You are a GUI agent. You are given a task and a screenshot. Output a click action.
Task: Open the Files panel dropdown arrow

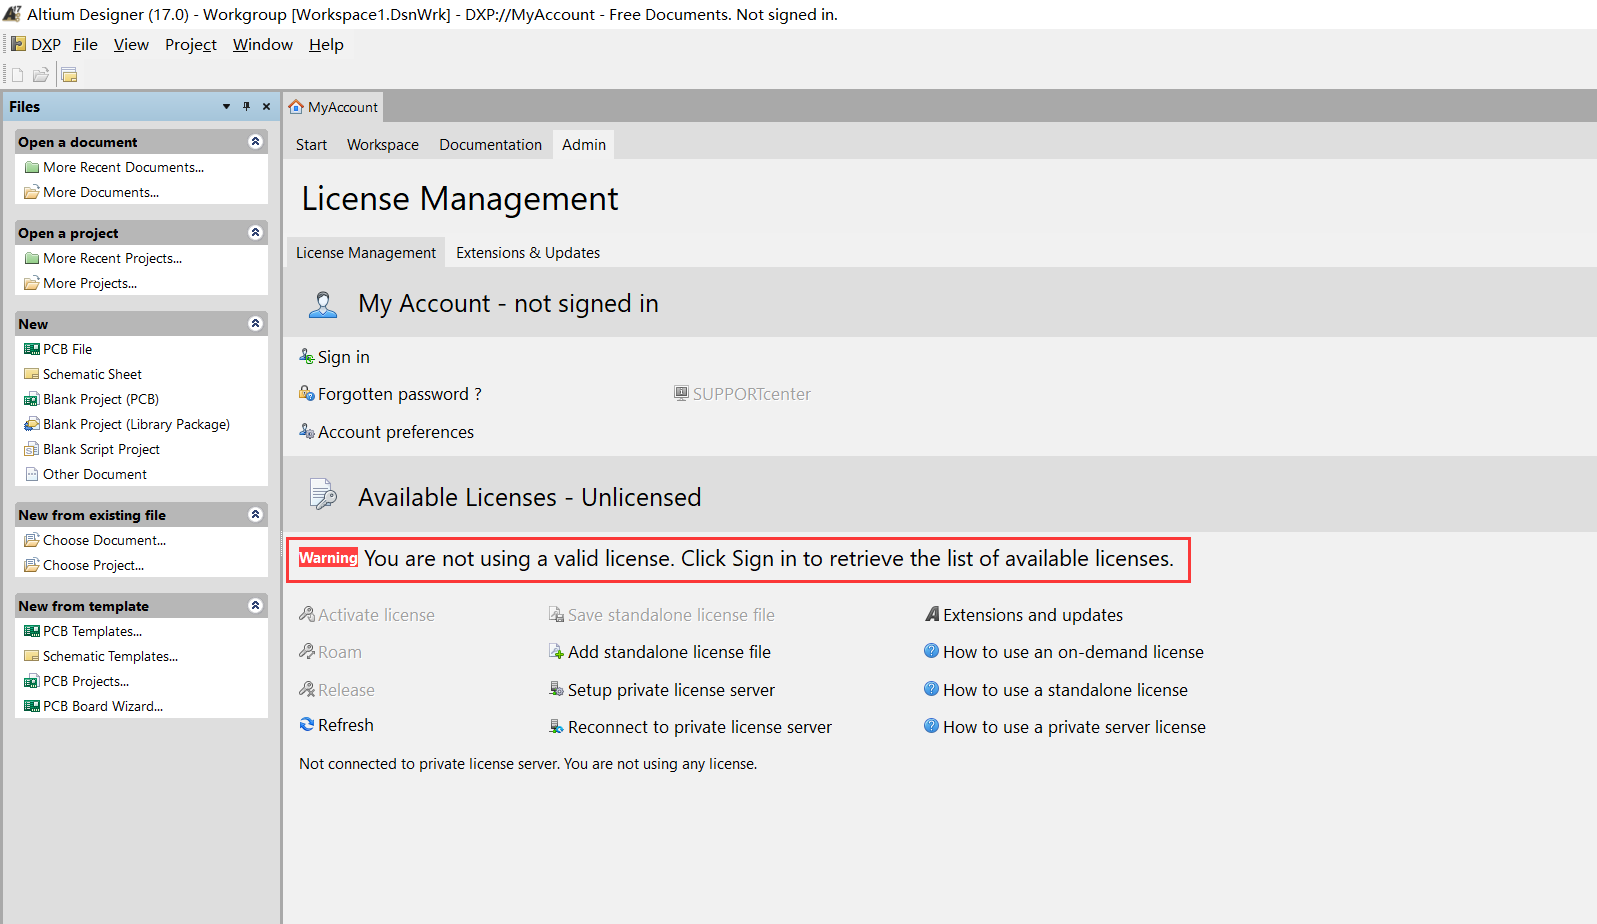(x=226, y=107)
